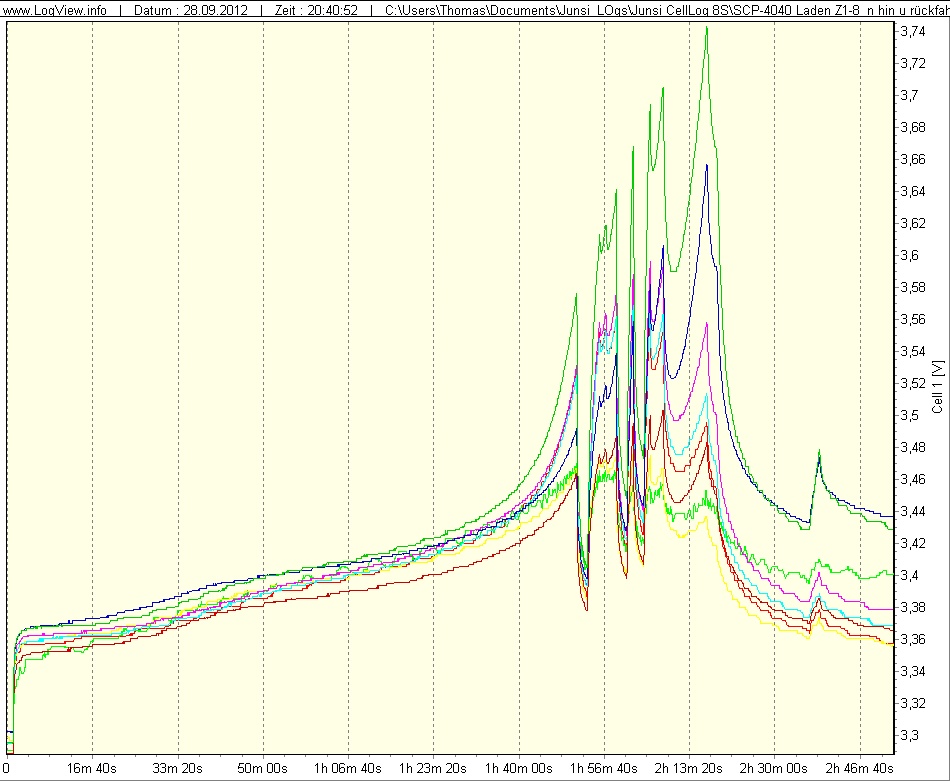The image size is (950, 781).
Task: Click the 3,6 value on voltage axis
Action: [x=911, y=255]
